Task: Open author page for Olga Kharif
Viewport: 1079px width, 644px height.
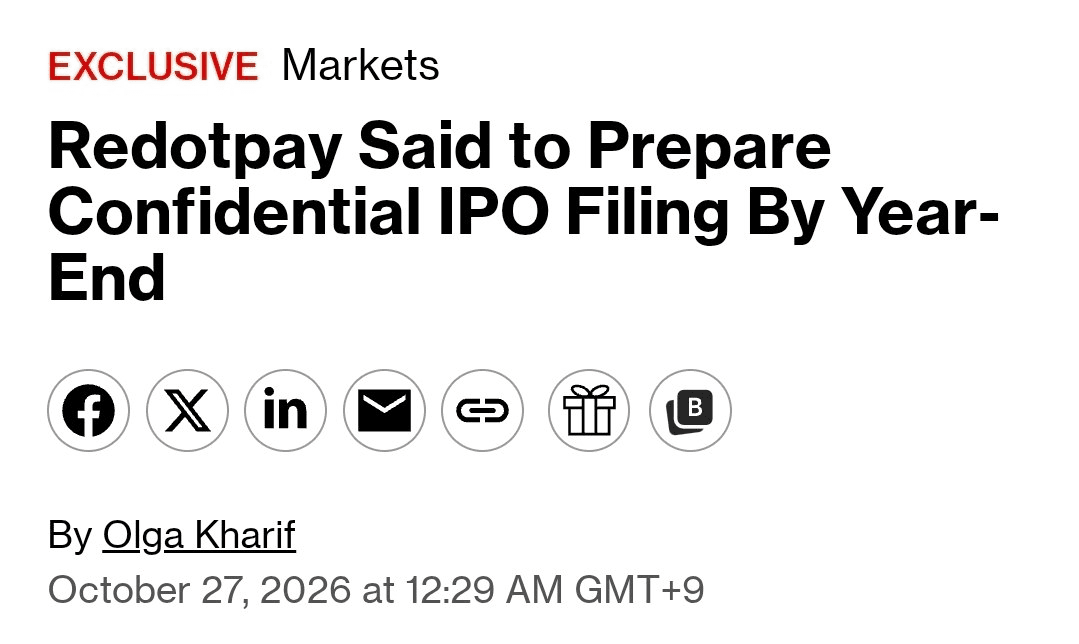Action: [199, 535]
